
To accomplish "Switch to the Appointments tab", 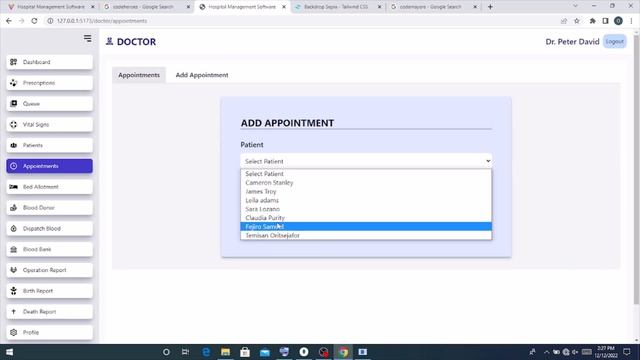I will tap(139, 75).
